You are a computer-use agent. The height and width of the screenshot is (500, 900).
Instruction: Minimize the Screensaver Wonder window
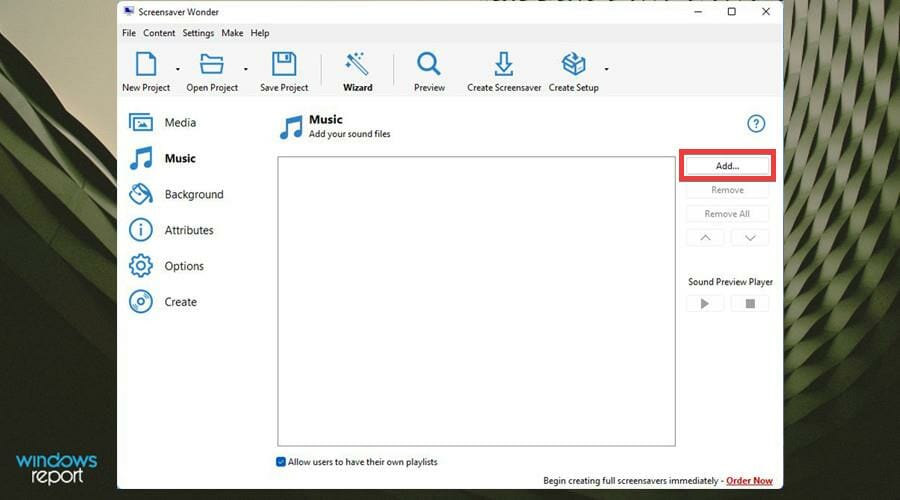pyautogui.click(x=698, y=11)
